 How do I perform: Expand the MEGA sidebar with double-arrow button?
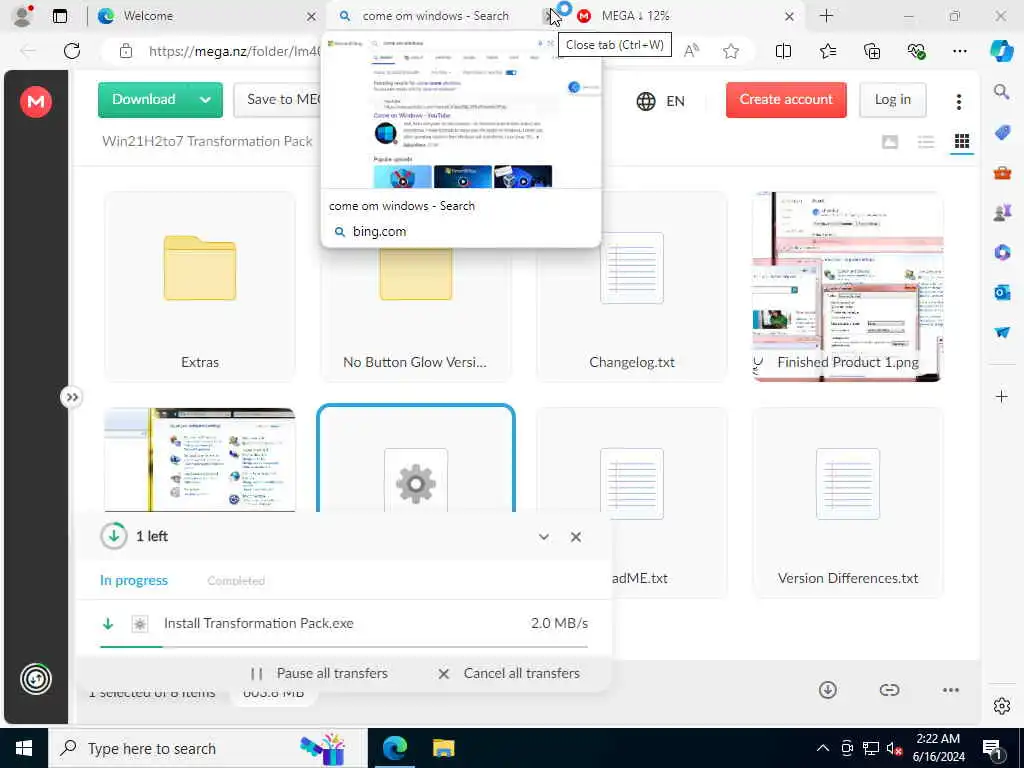click(x=72, y=397)
